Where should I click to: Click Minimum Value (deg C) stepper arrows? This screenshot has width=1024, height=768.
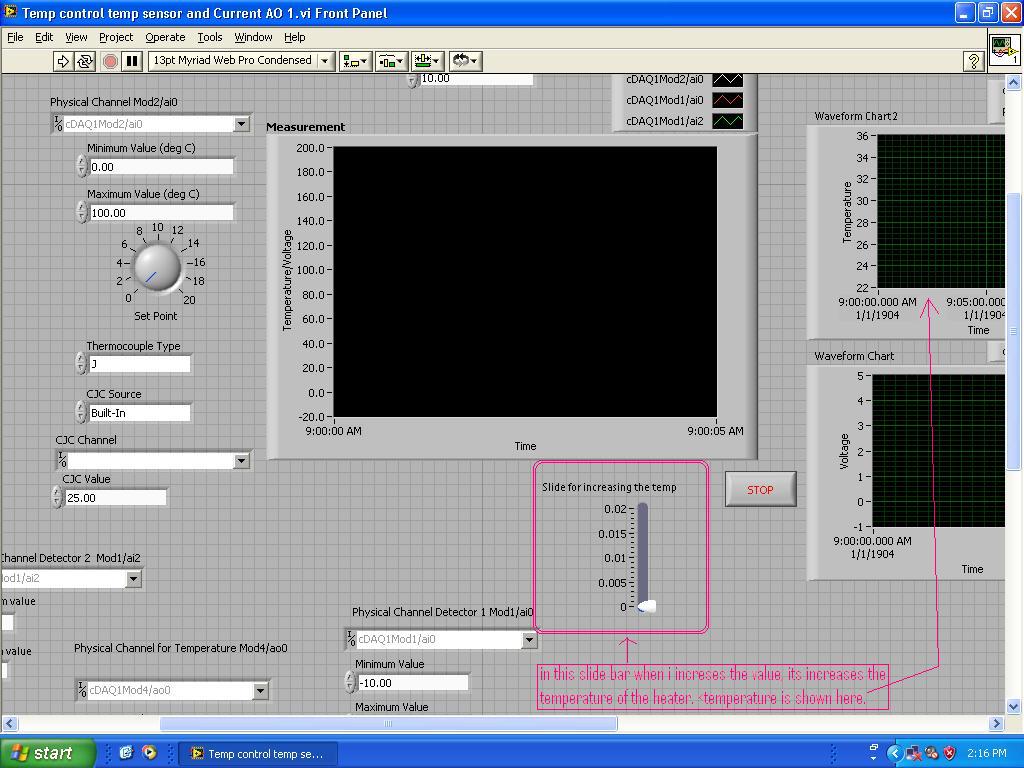[82, 167]
